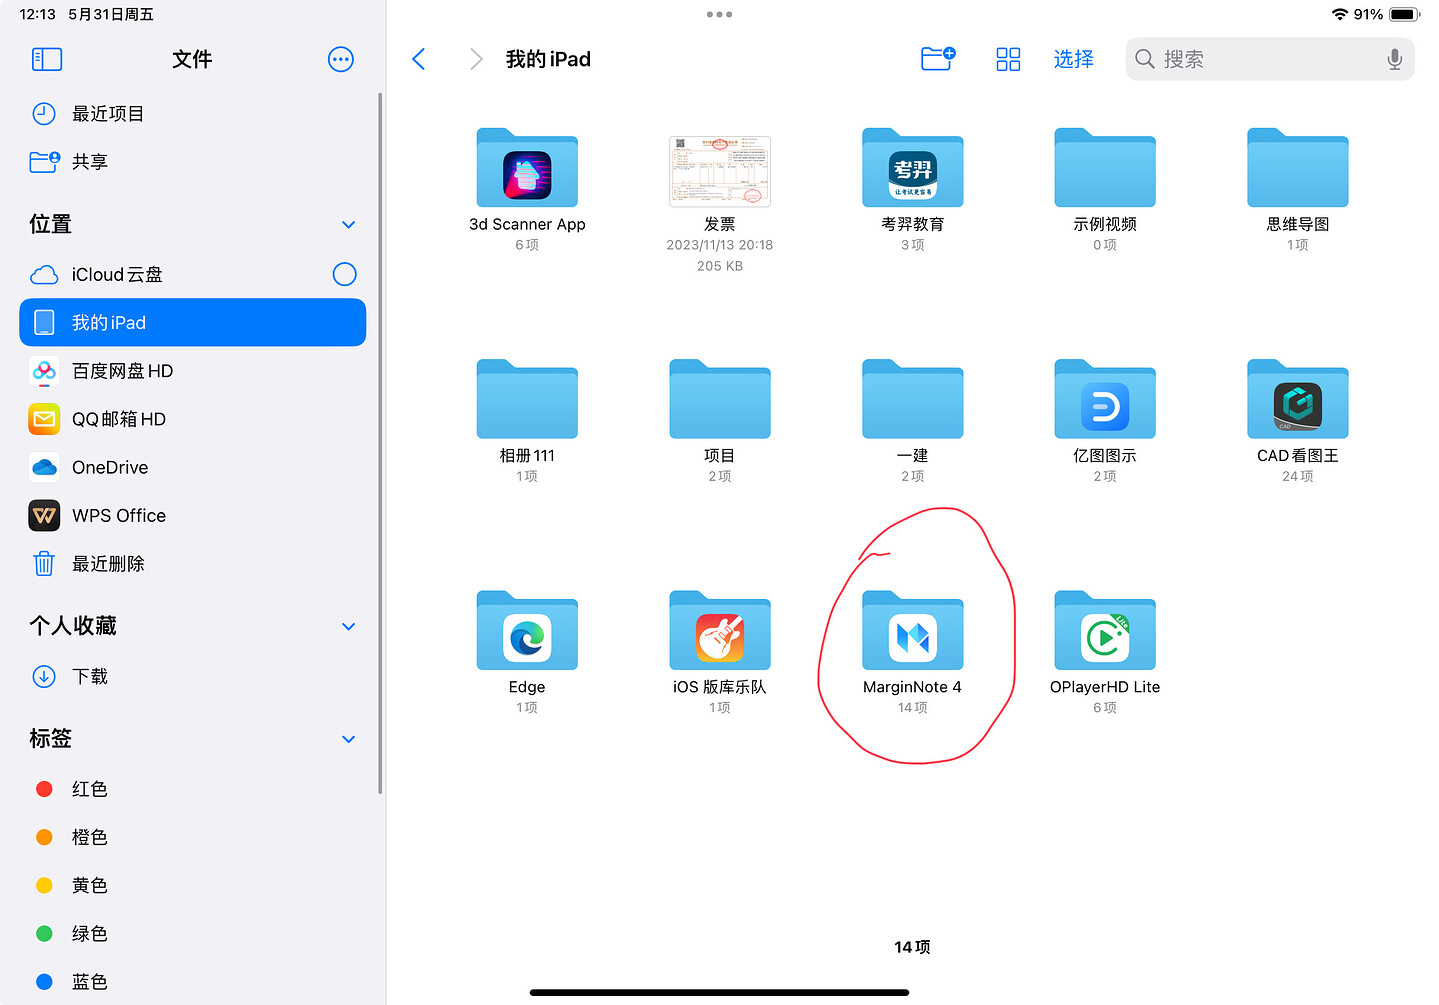Open 百度网盘 HD location
The image size is (1439, 1005).
pos(122,372)
